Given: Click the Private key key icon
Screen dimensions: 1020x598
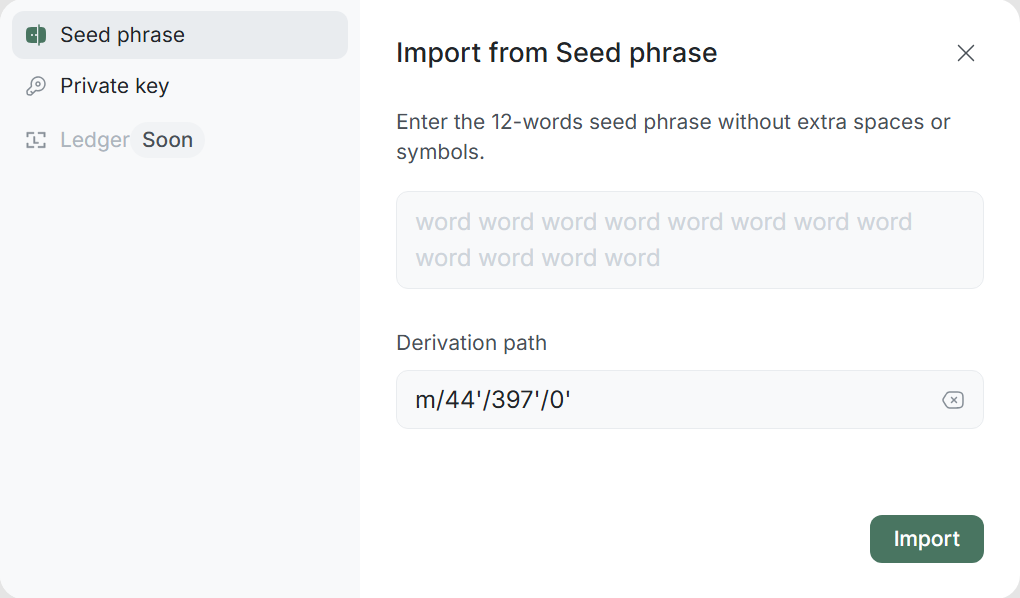Looking at the screenshot, I should click(x=36, y=86).
